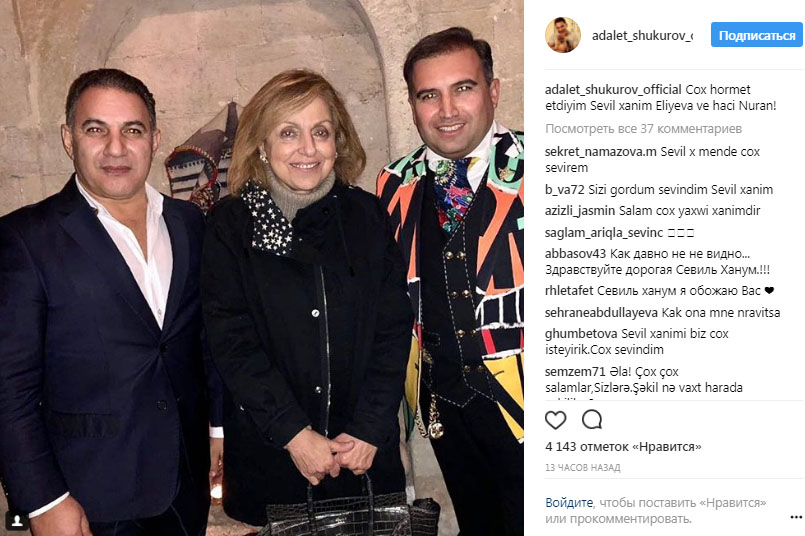
Task: Open adalet_shukurov username in header
Action: point(642,35)
